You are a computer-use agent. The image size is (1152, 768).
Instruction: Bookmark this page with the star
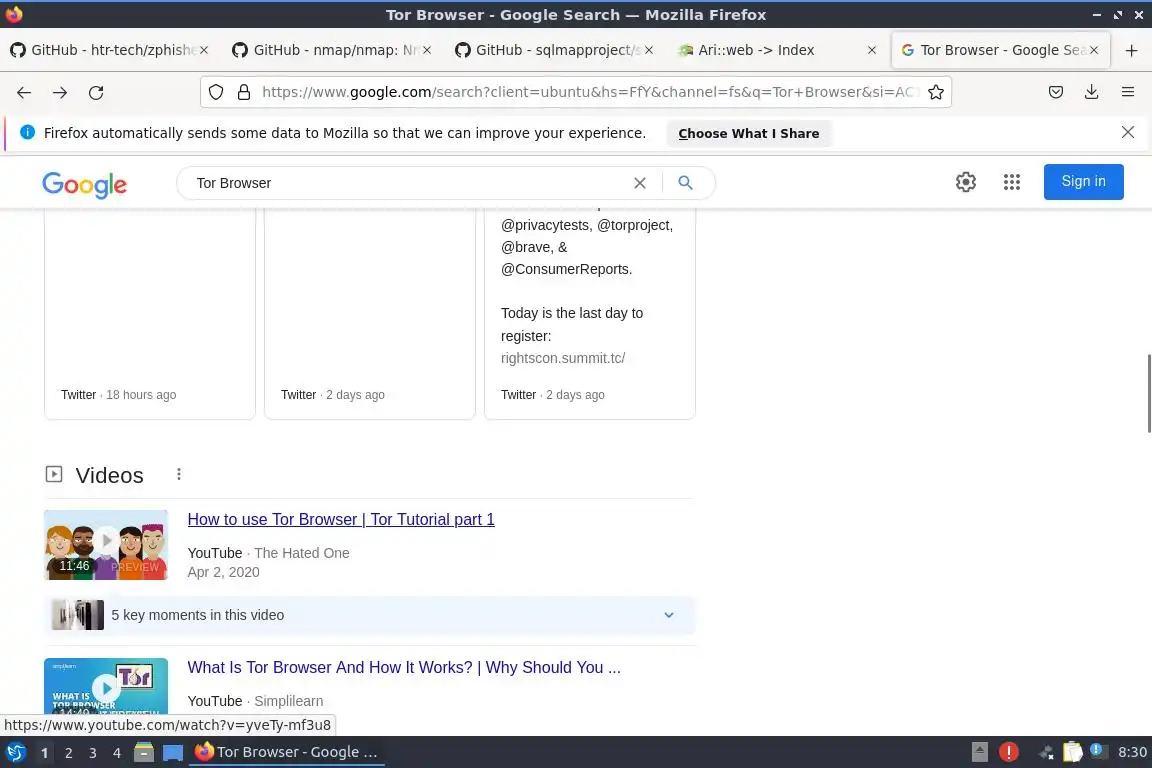pyautogui.click(x=935, y=92)
